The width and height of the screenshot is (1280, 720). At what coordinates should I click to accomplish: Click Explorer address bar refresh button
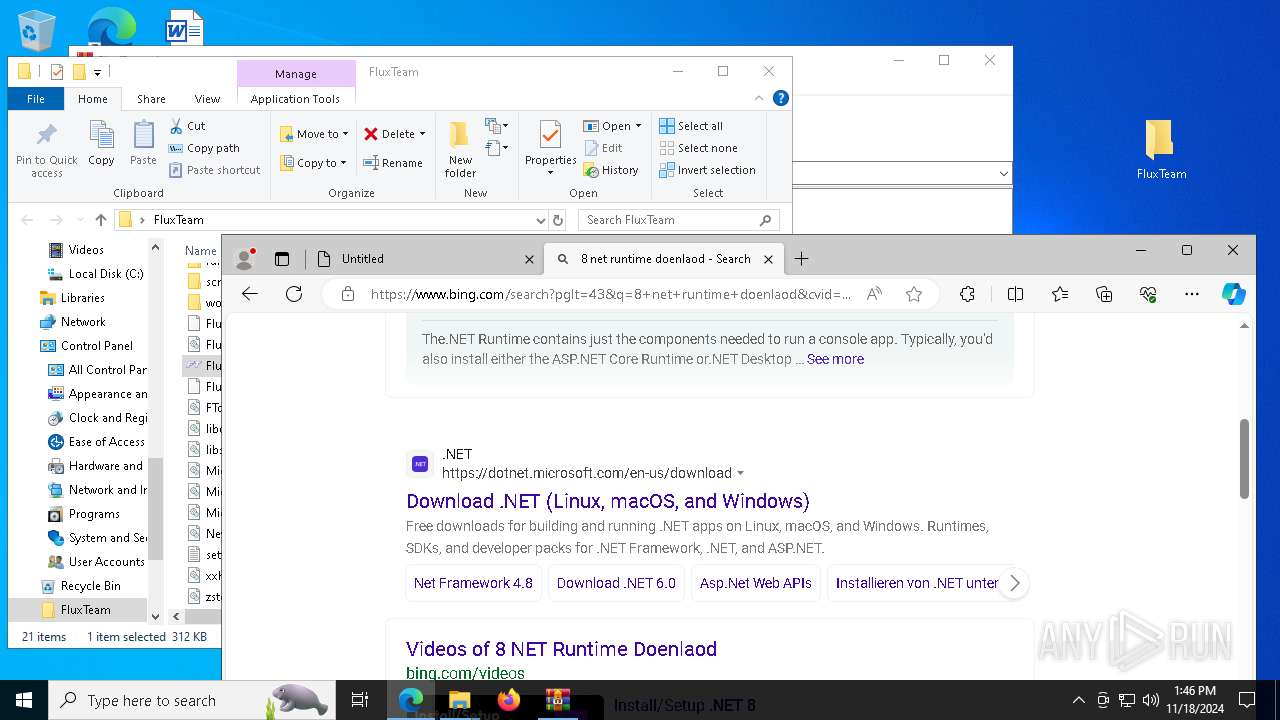click(558, 220)
